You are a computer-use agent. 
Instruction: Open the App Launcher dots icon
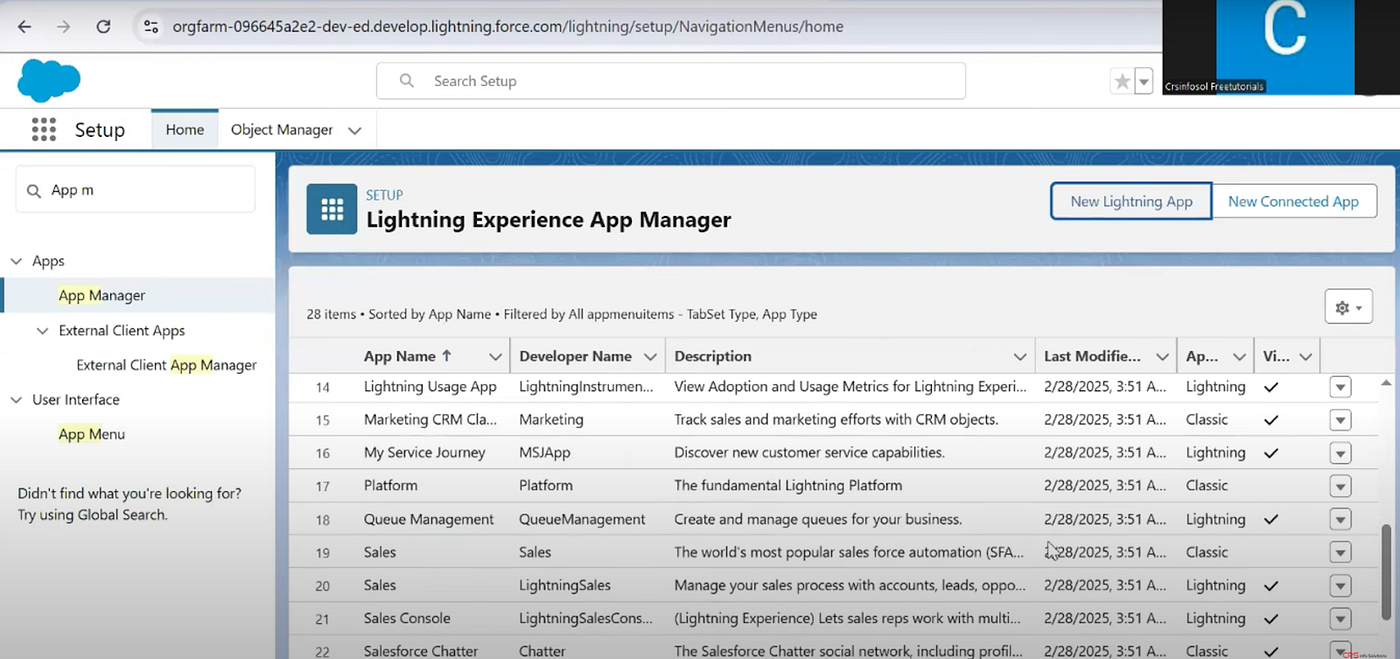[43, 129]
